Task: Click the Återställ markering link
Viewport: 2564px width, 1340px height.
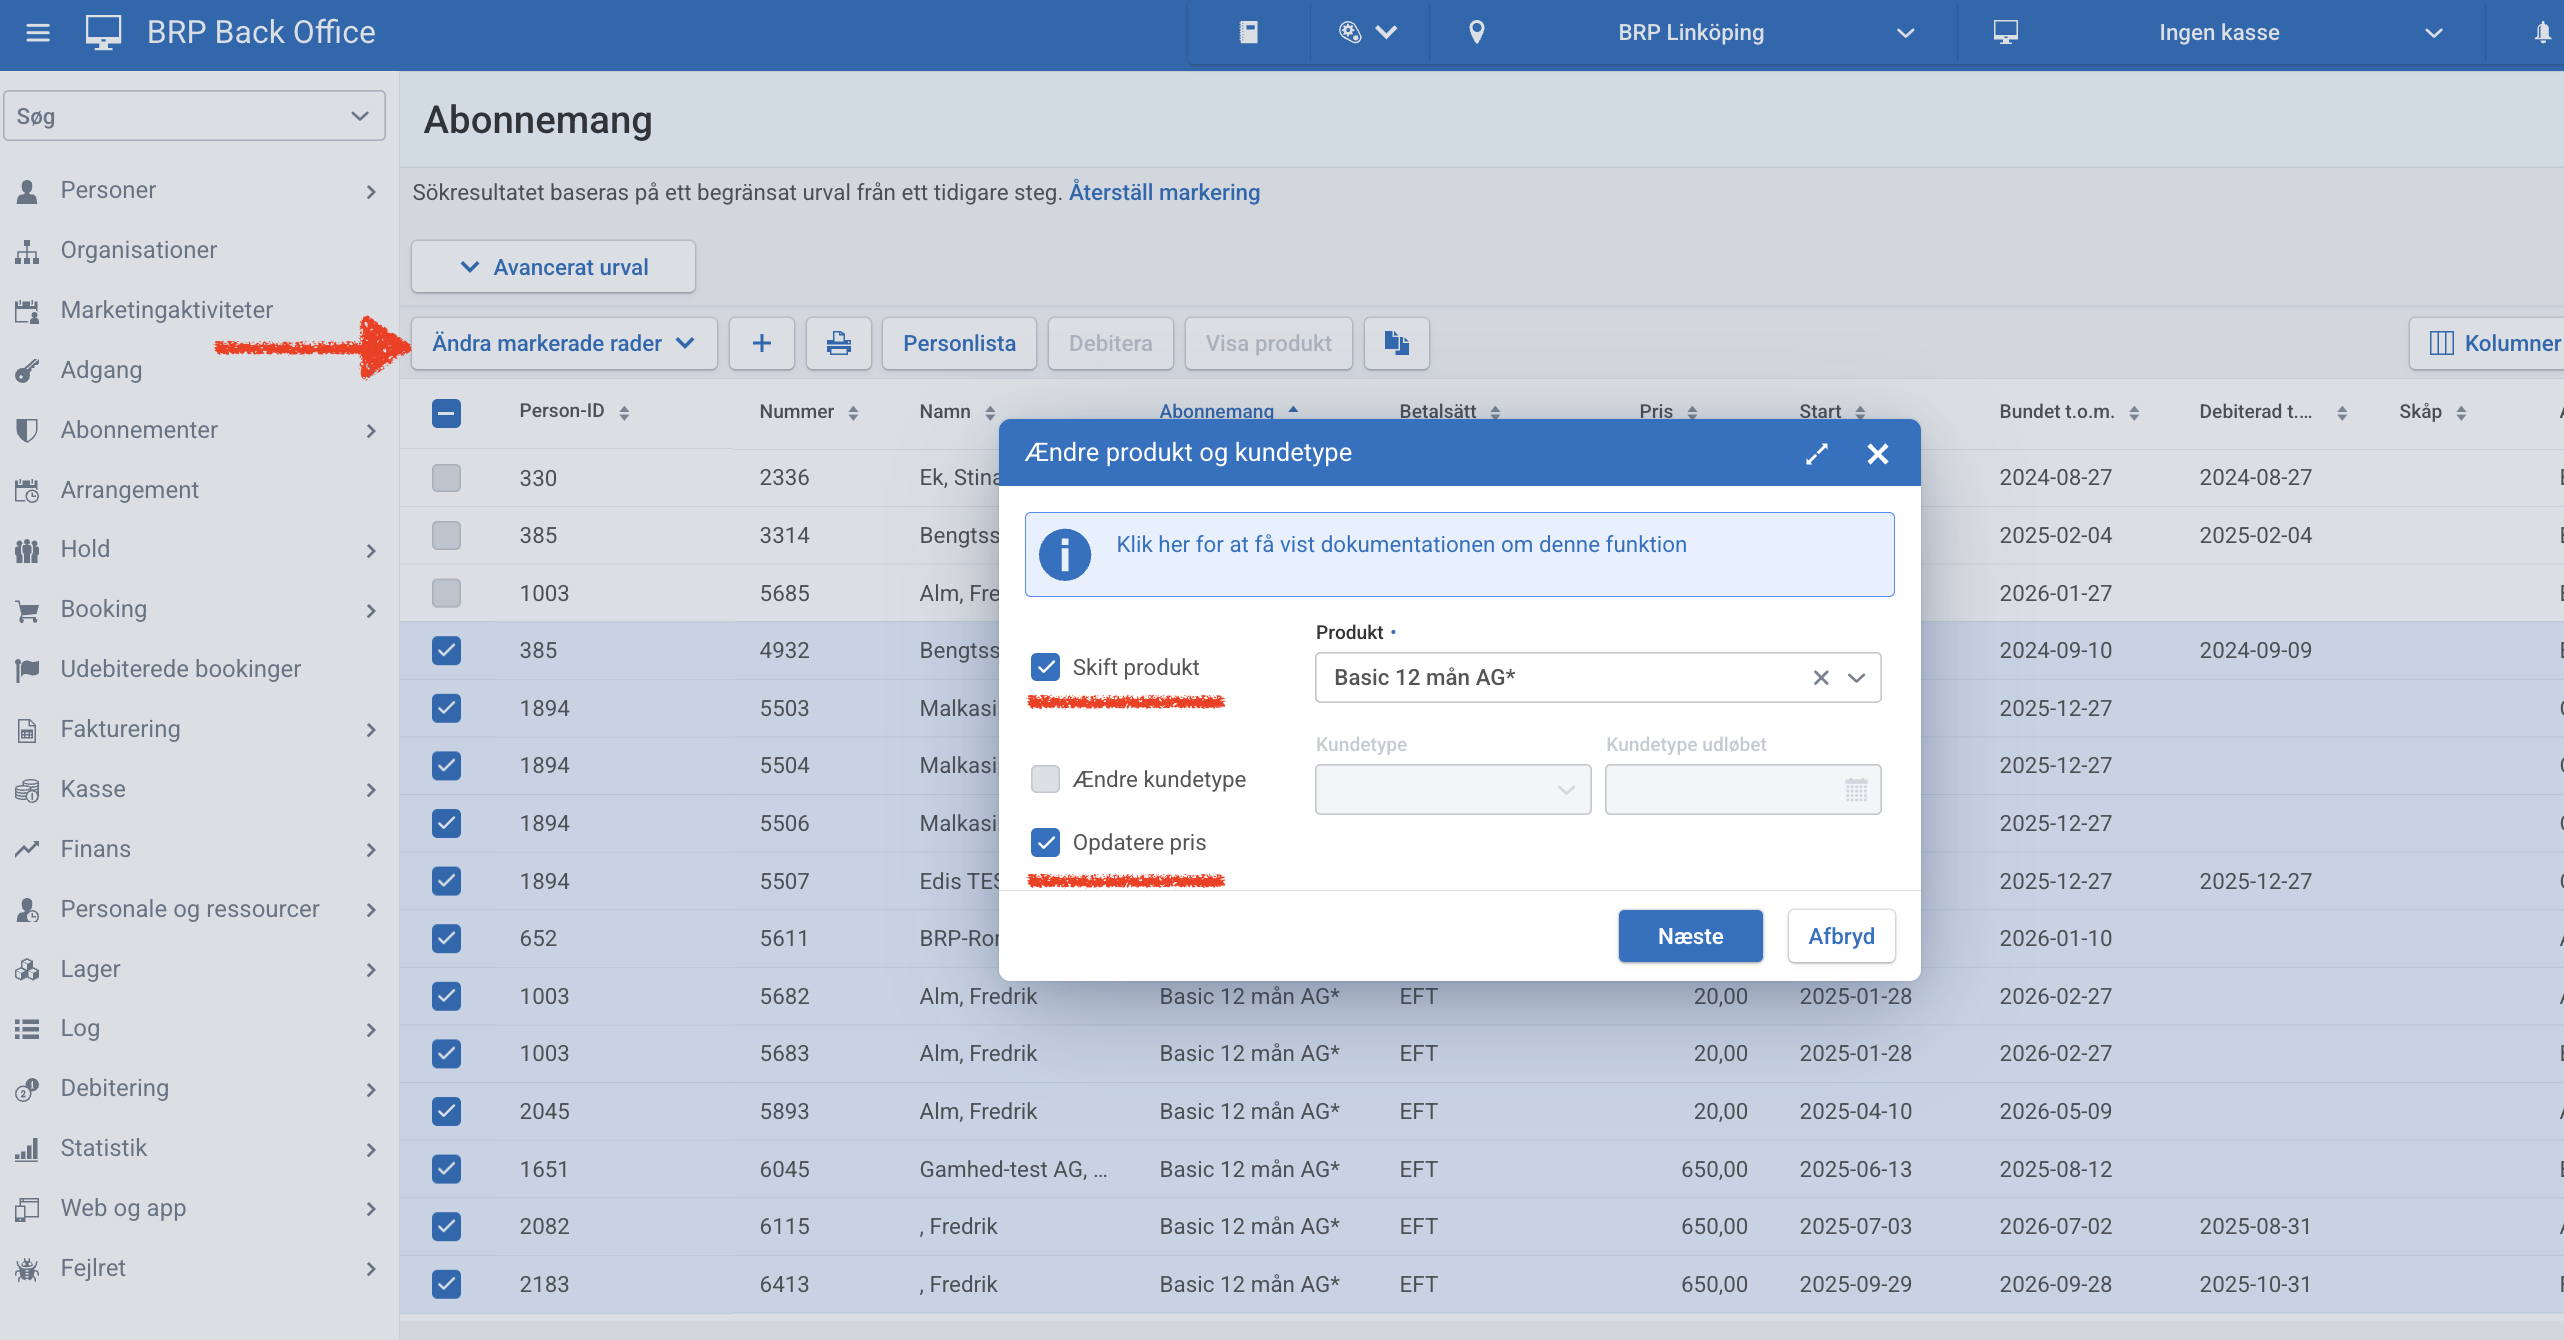Action: click(1164, 192)
